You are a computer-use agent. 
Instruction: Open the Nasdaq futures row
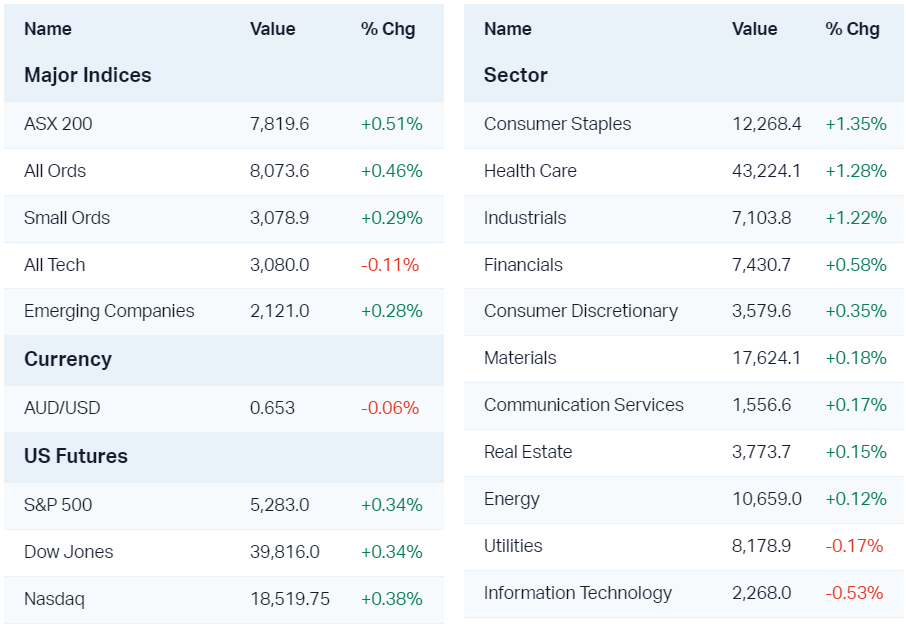click(54, 599)
